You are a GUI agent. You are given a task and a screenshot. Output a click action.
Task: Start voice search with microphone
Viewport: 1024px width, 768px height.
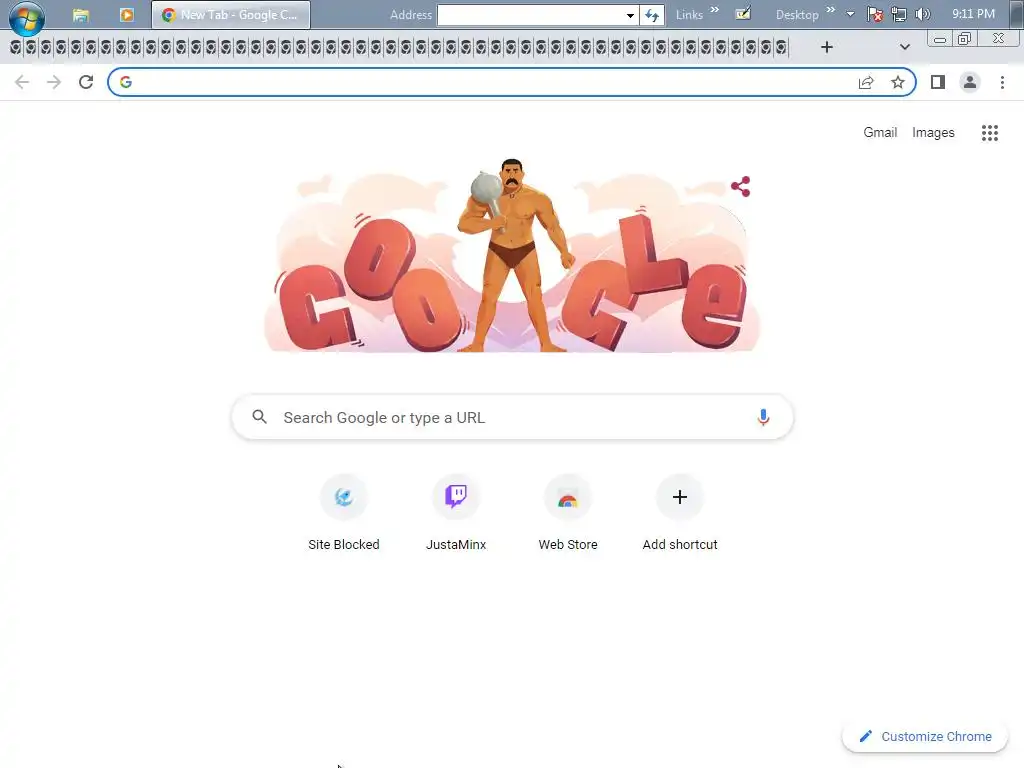(x=763, y=417)
